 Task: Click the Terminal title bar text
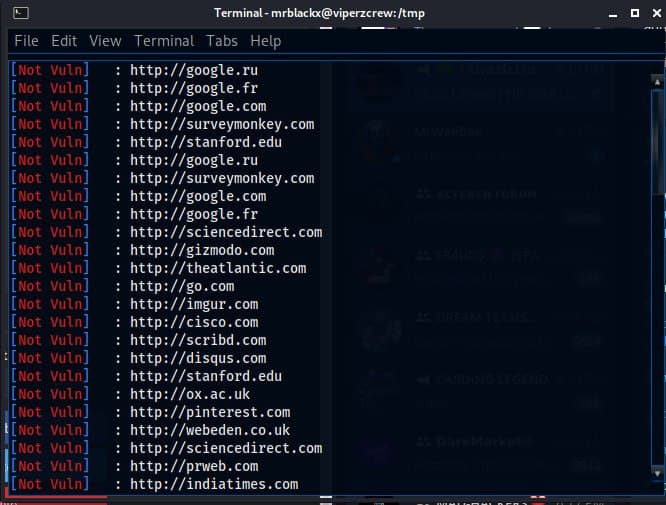click(x=331, y=12)
